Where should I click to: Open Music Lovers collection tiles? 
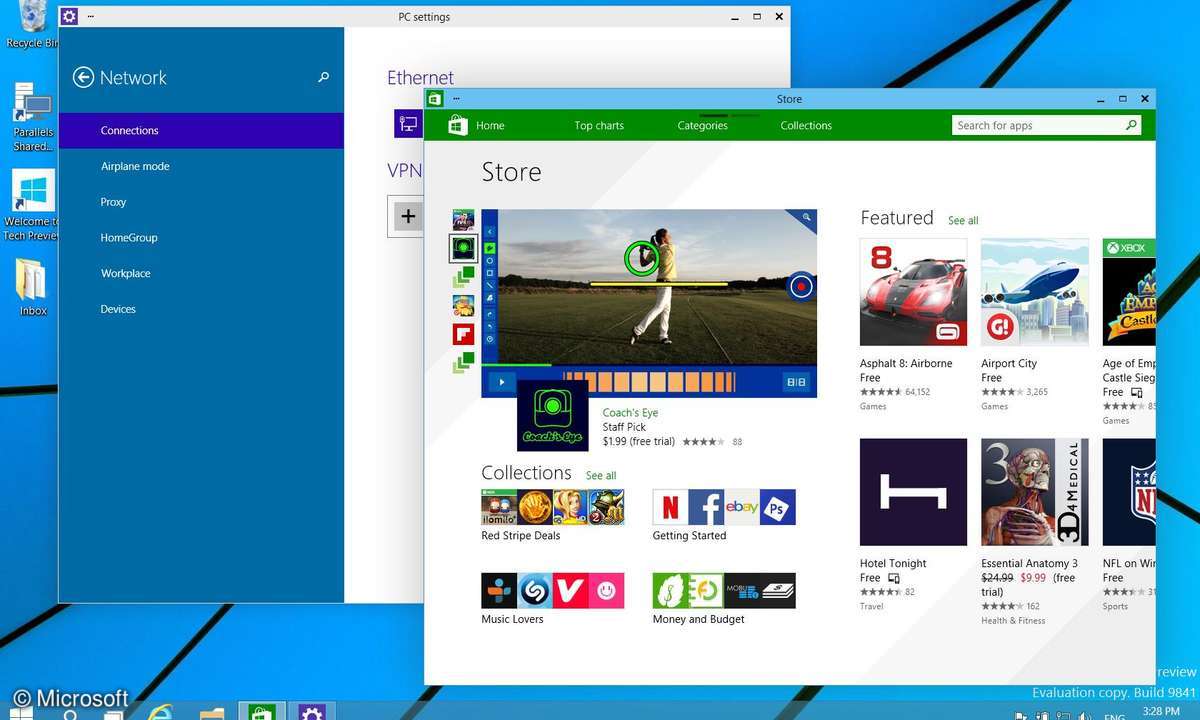pos(553,591)
